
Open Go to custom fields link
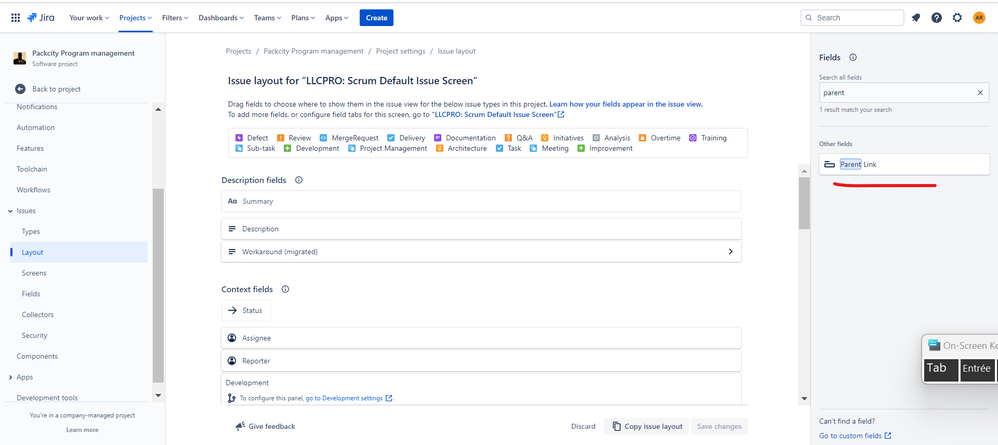pyautogui.click(x=855, y=436)
